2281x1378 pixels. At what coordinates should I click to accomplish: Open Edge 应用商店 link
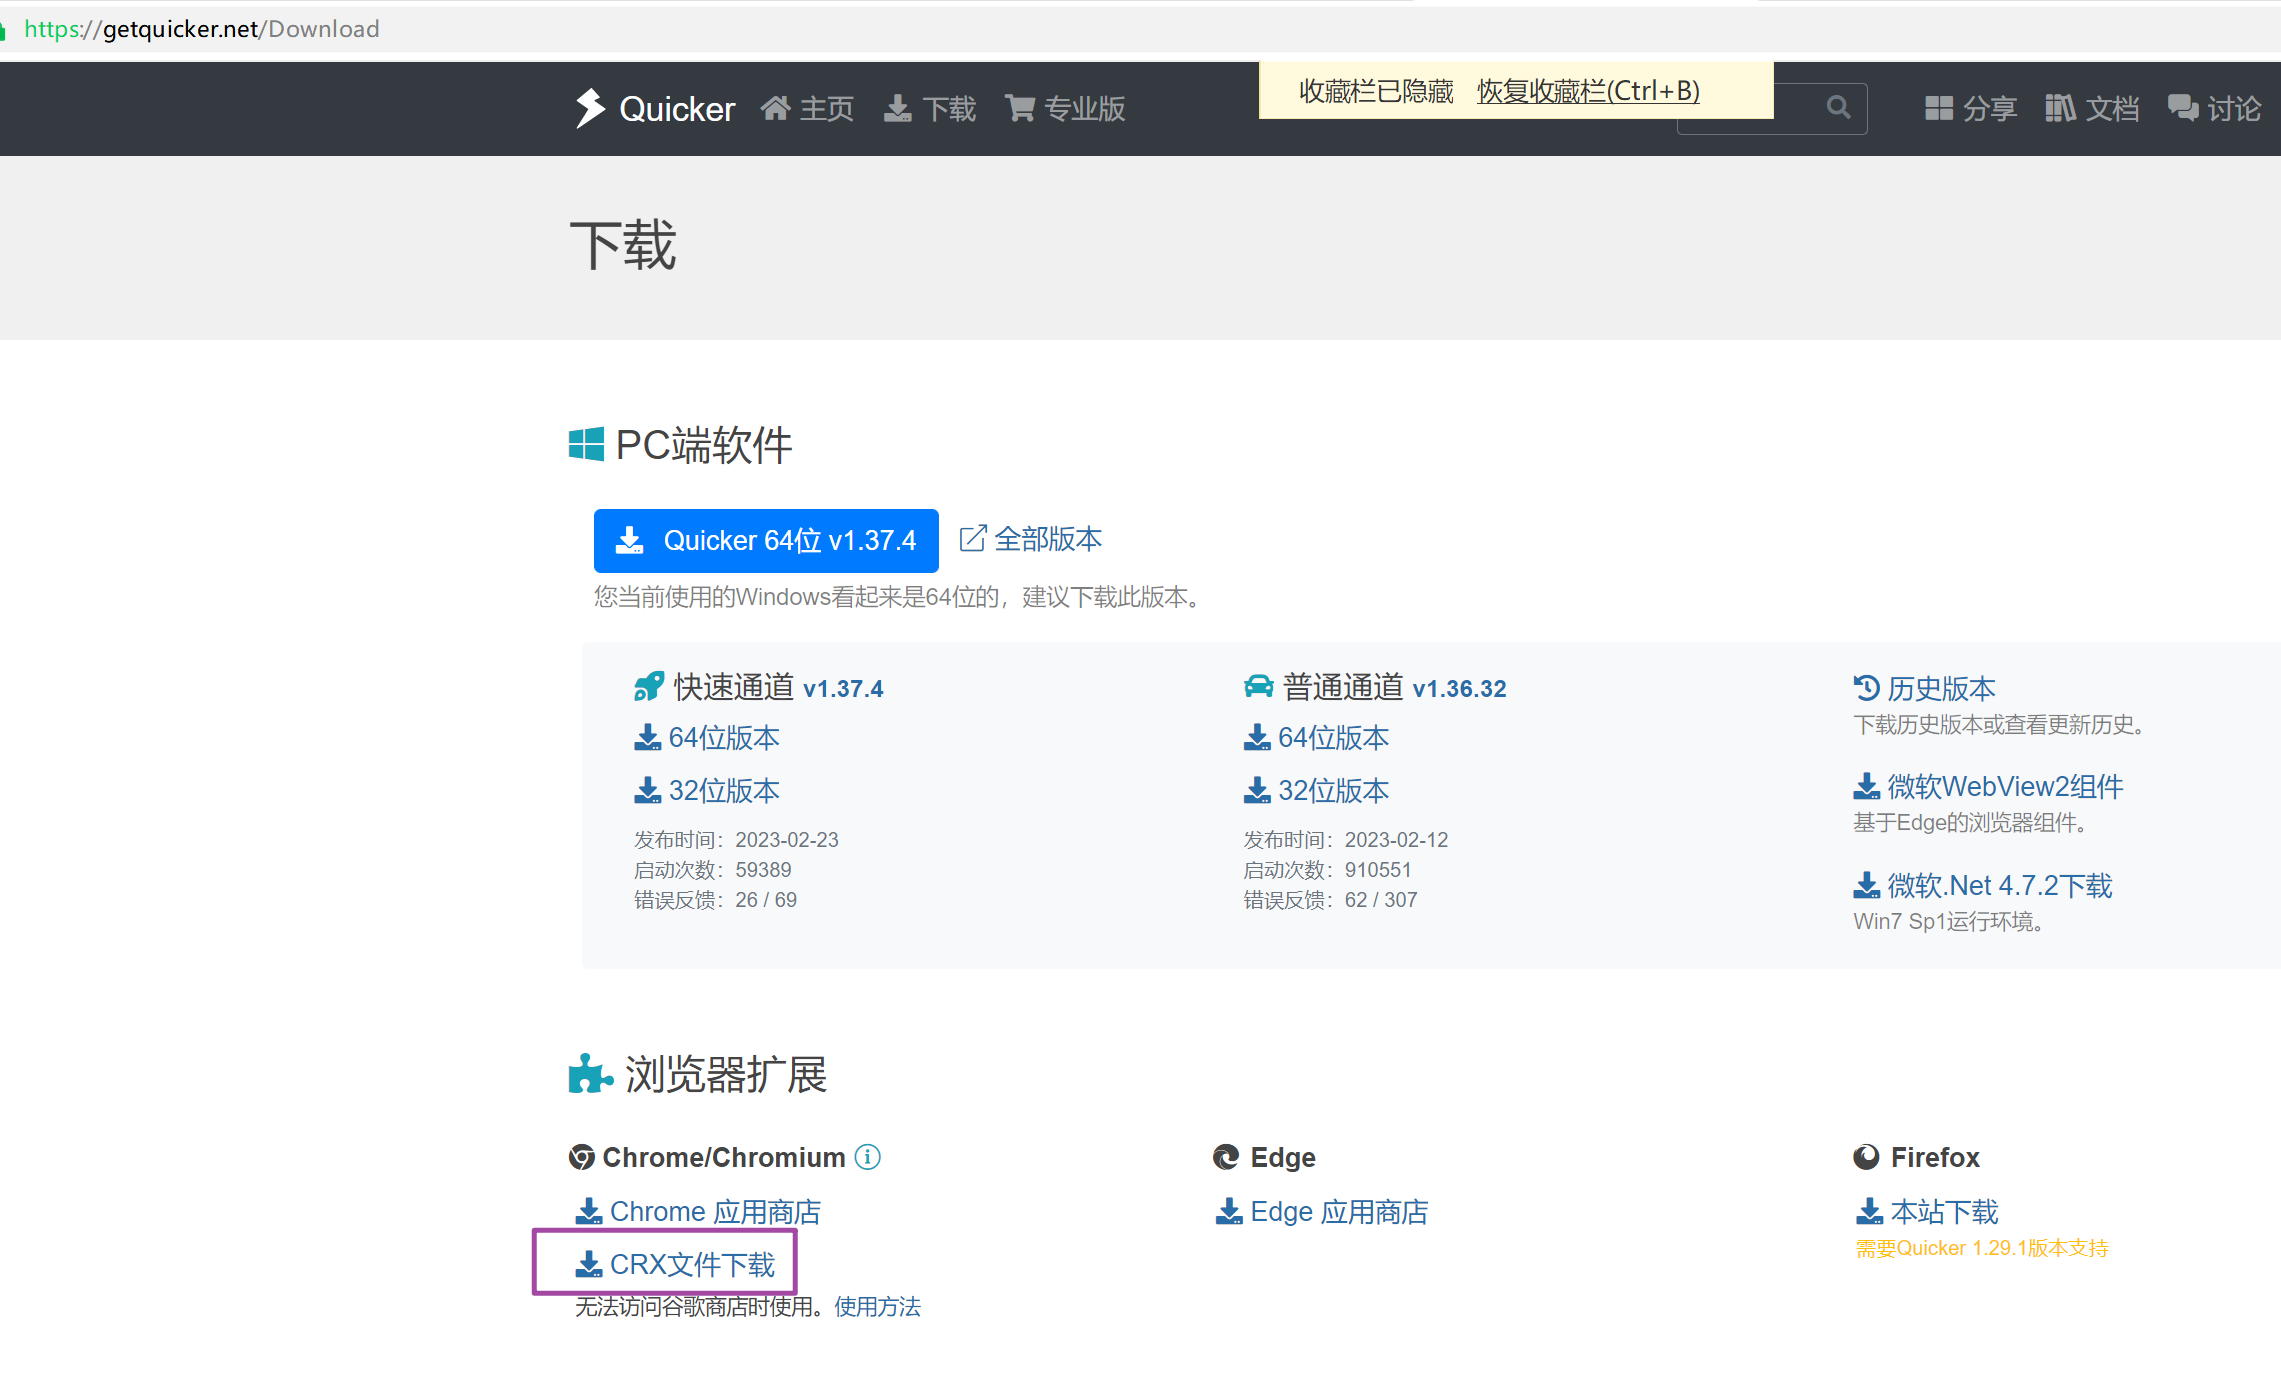tap(1339, 1212)
